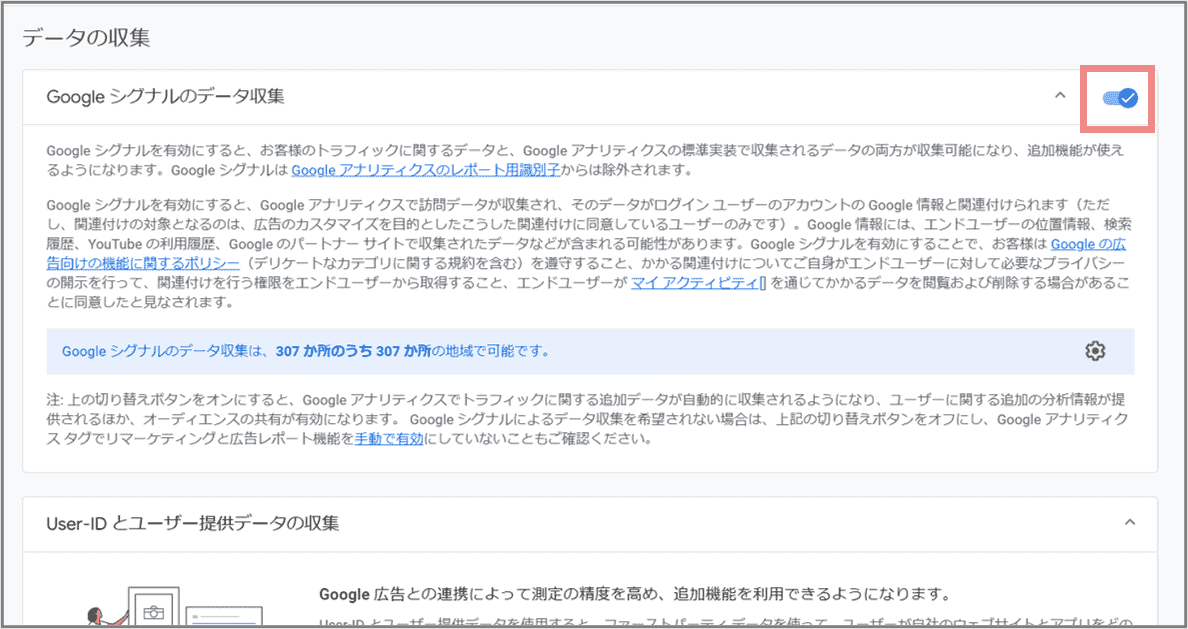The height and width of the screenshot is (629, 1188).
Task: Click the Google シグナルのデータ収集 section title
Action: coord(166,96)
